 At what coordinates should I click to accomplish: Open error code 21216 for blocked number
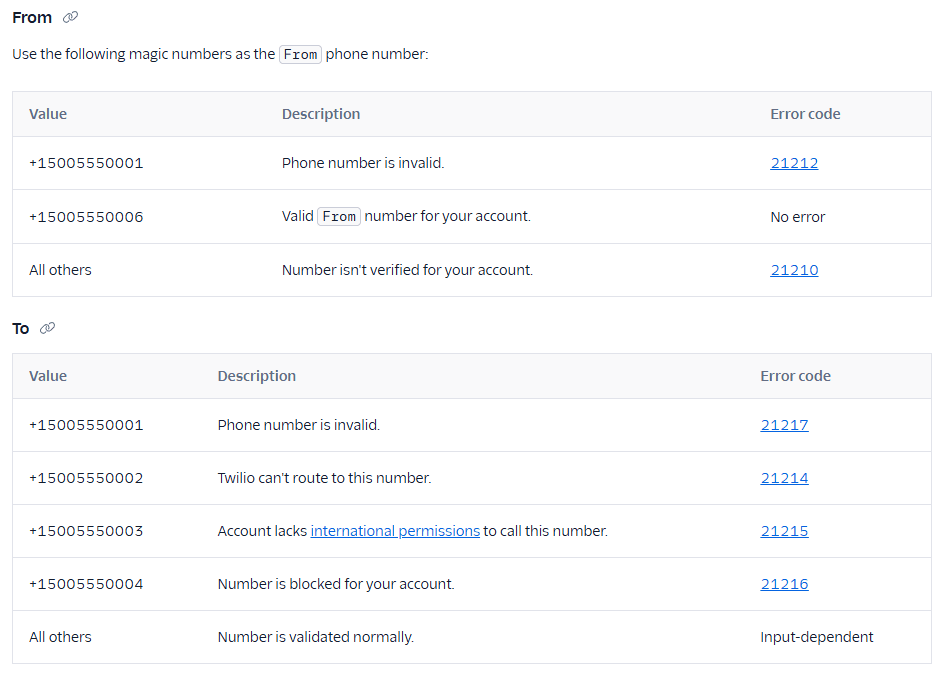pos(784,584)
